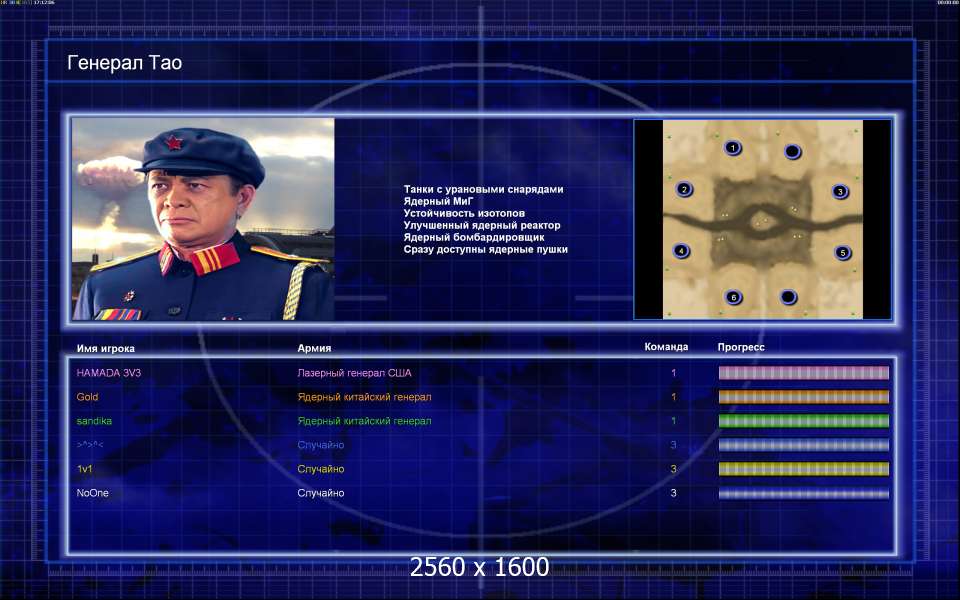
Task: Click 'Танки с урановыми снарядами' line
Action: pyautogui.click(x=483, y=189)
